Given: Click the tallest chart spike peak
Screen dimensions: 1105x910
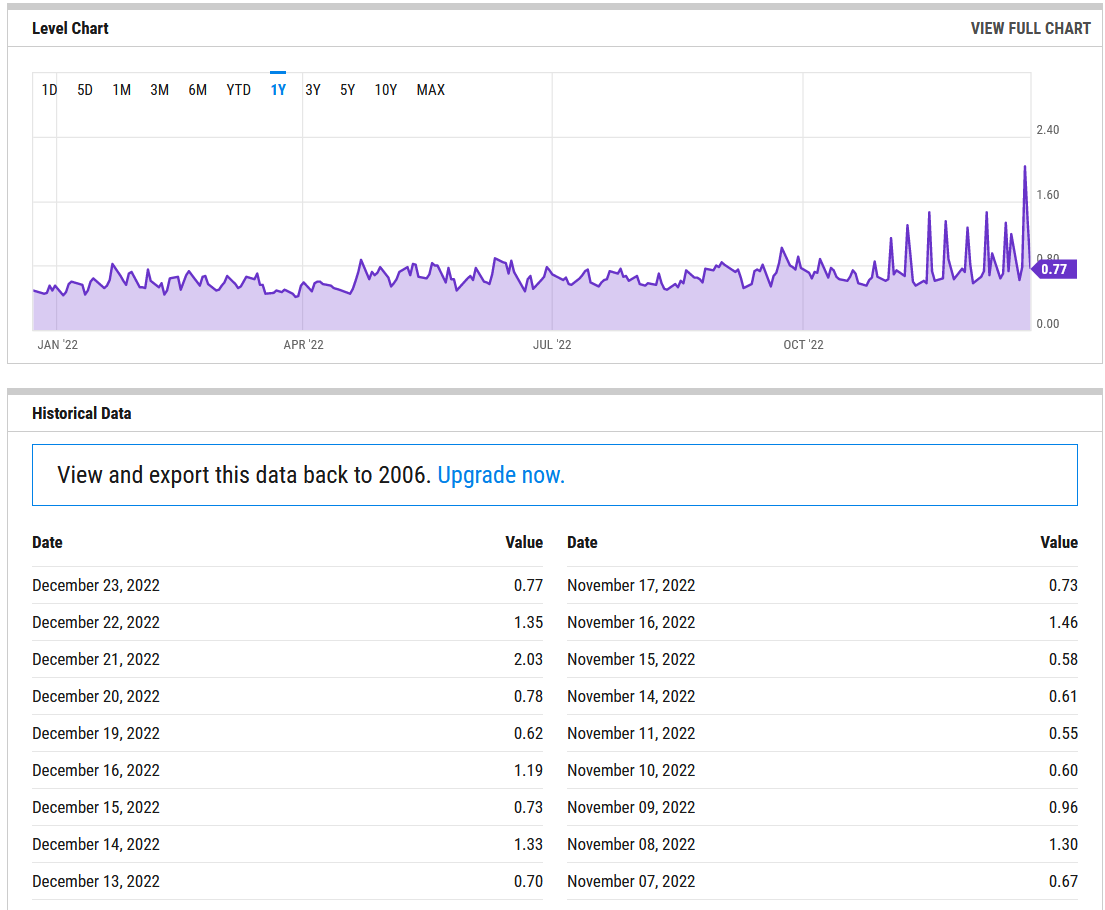Looking at the screenshot, I should pyautogui.click(x=1025, y=168).
